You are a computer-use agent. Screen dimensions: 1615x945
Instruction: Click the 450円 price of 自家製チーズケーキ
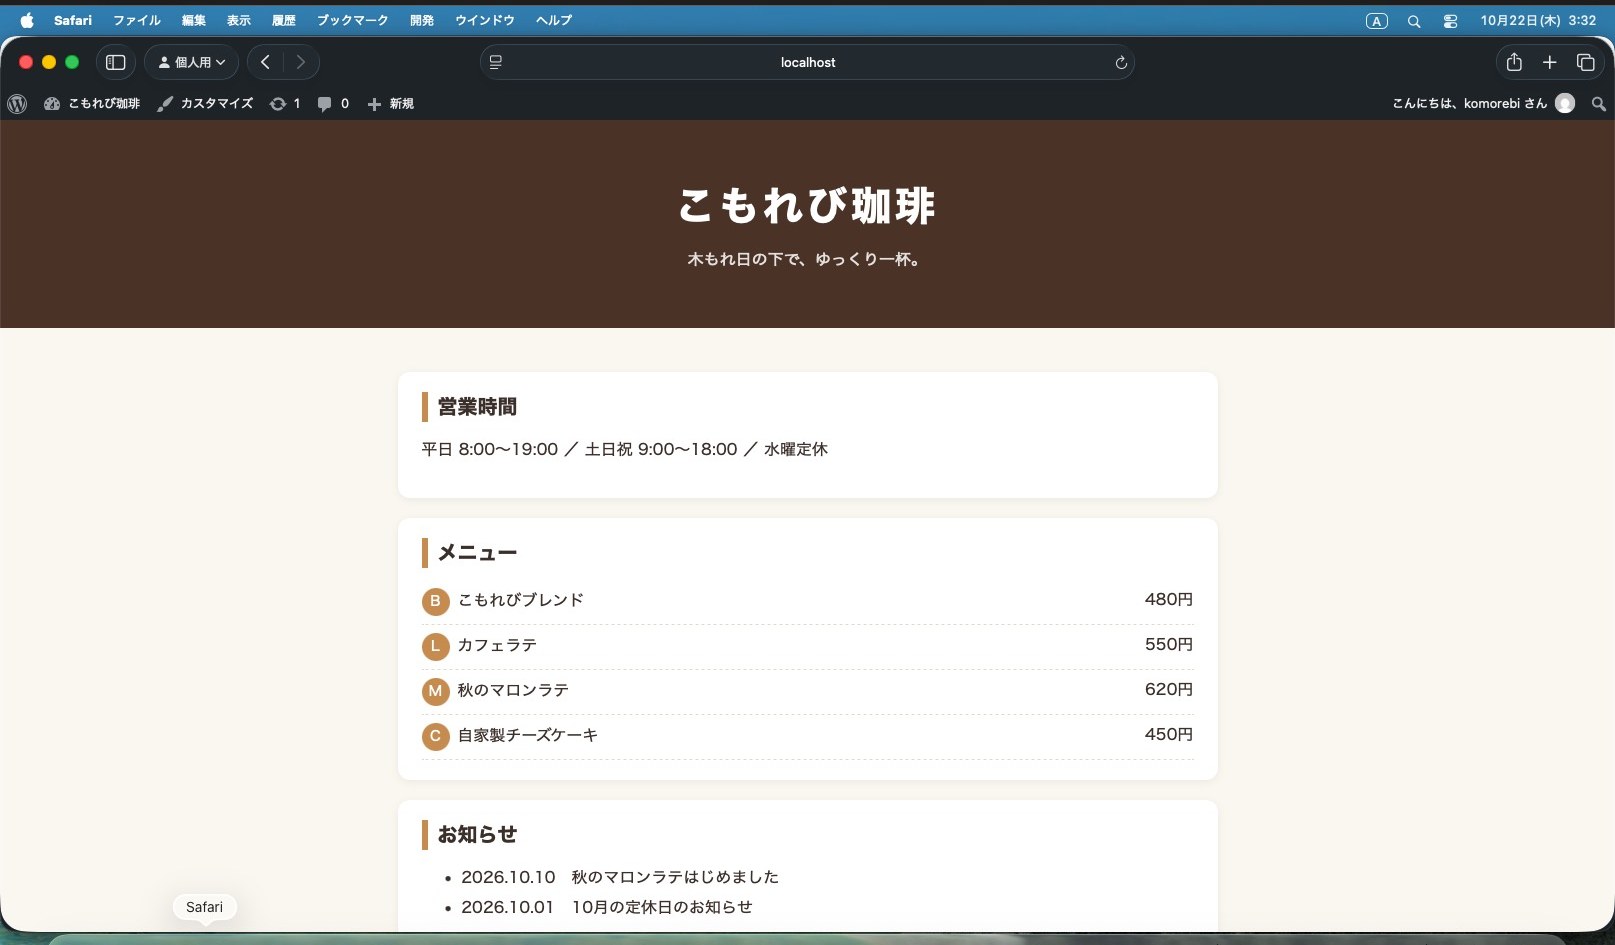(1169, 734)
